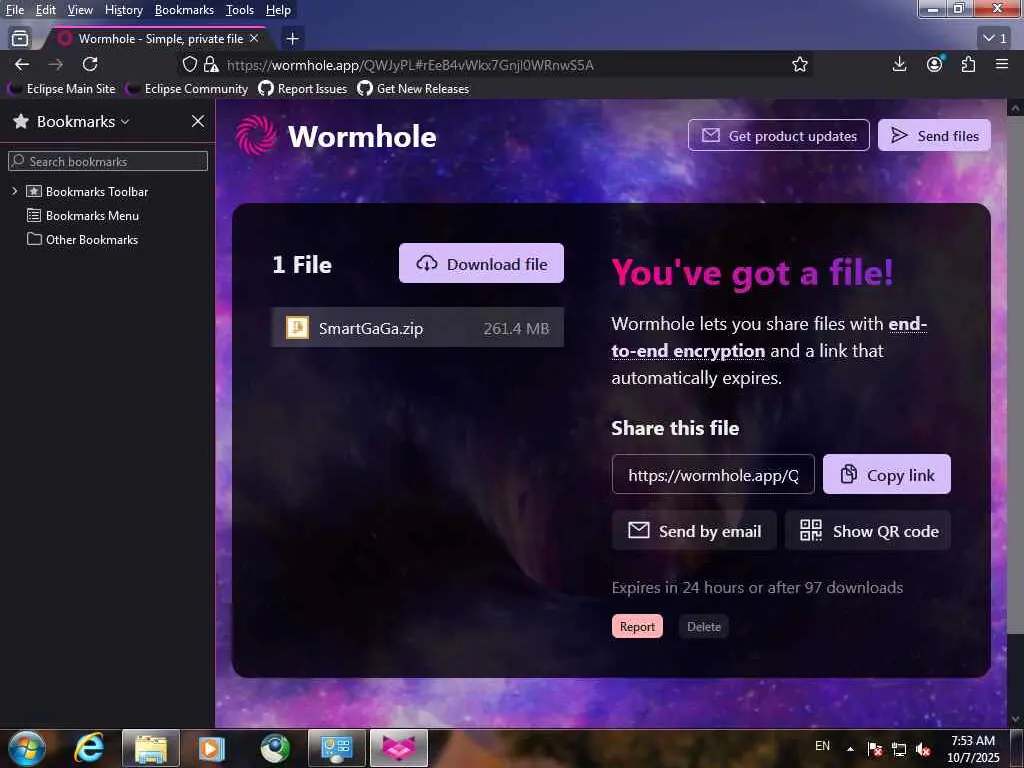
Task: Close the Wormhole tab
Action: pyautogui.click(x=254, y=39)
